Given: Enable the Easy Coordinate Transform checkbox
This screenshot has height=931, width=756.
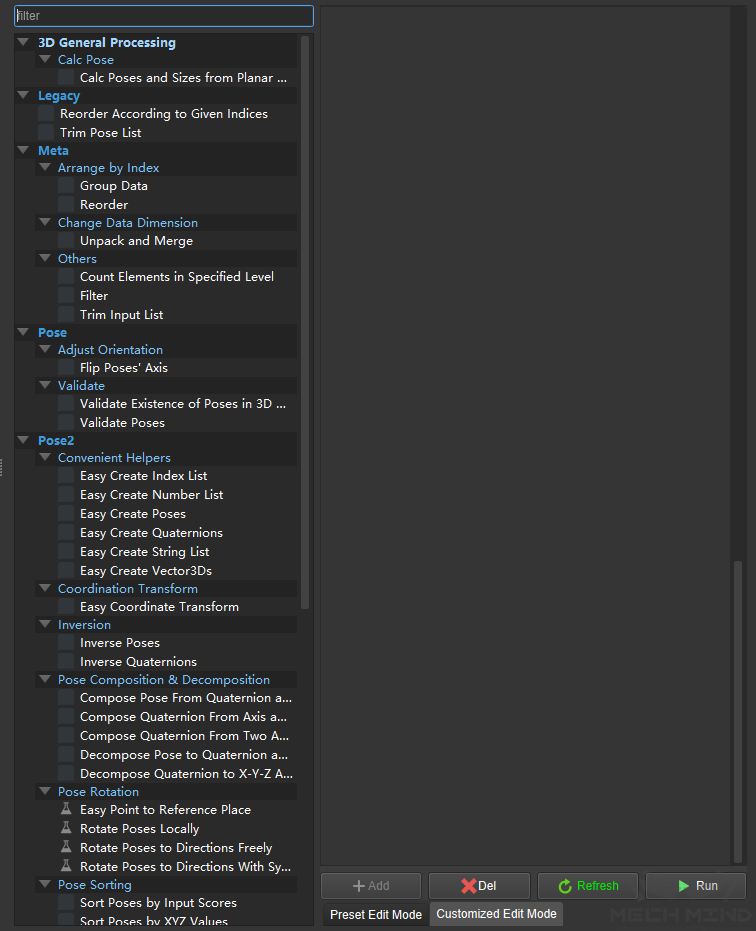Looking at the screenshot, I should pos(66,607).
